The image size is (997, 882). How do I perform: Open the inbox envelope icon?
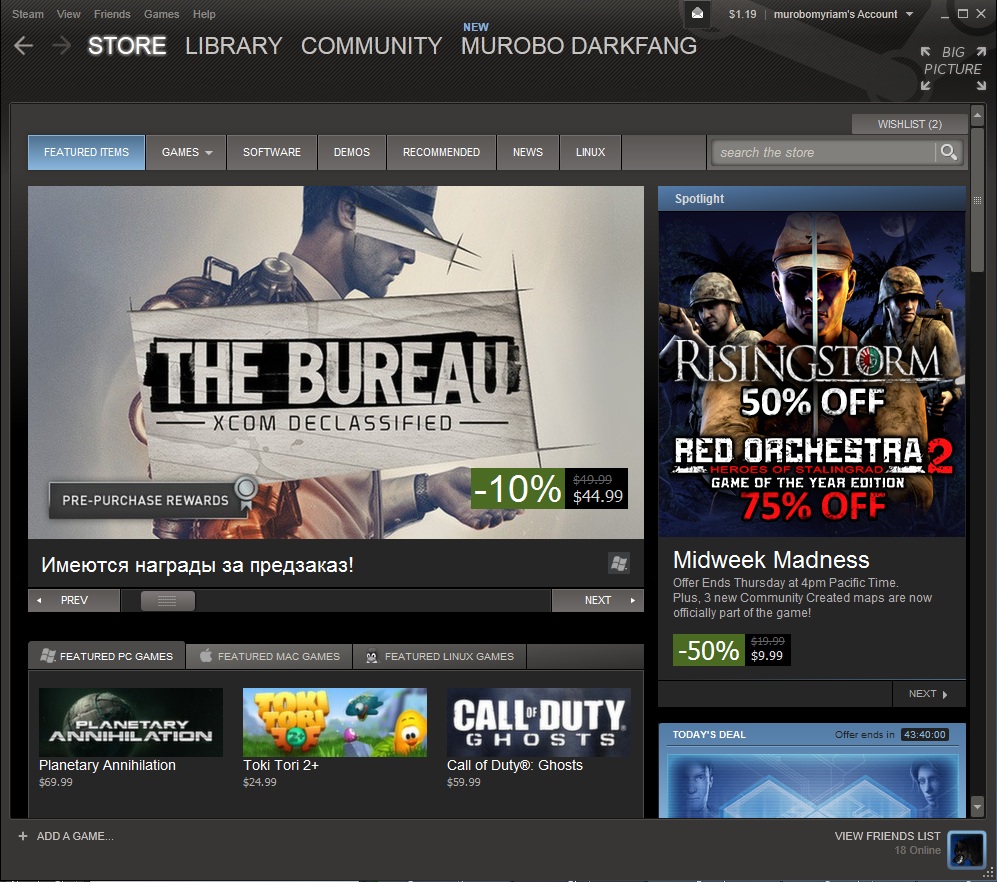click(x=698, y=13)
